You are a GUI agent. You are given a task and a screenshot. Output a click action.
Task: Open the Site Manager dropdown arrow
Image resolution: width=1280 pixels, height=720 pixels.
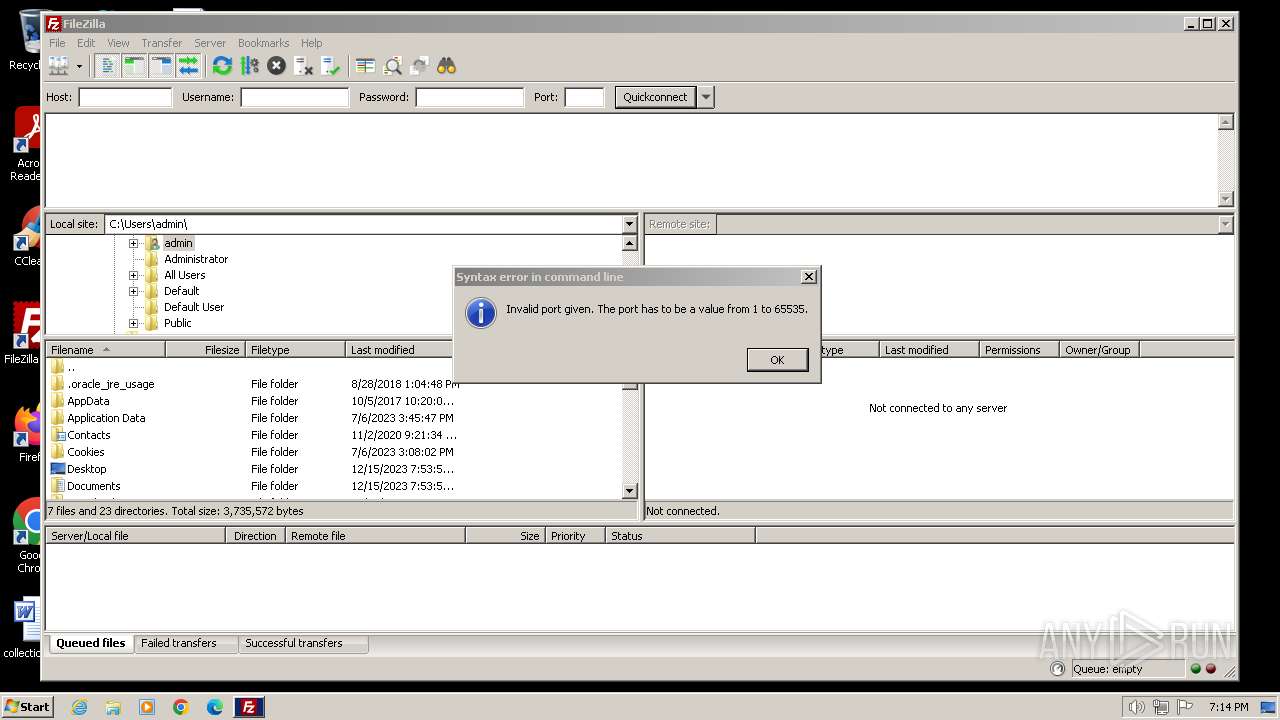(79, 66)
